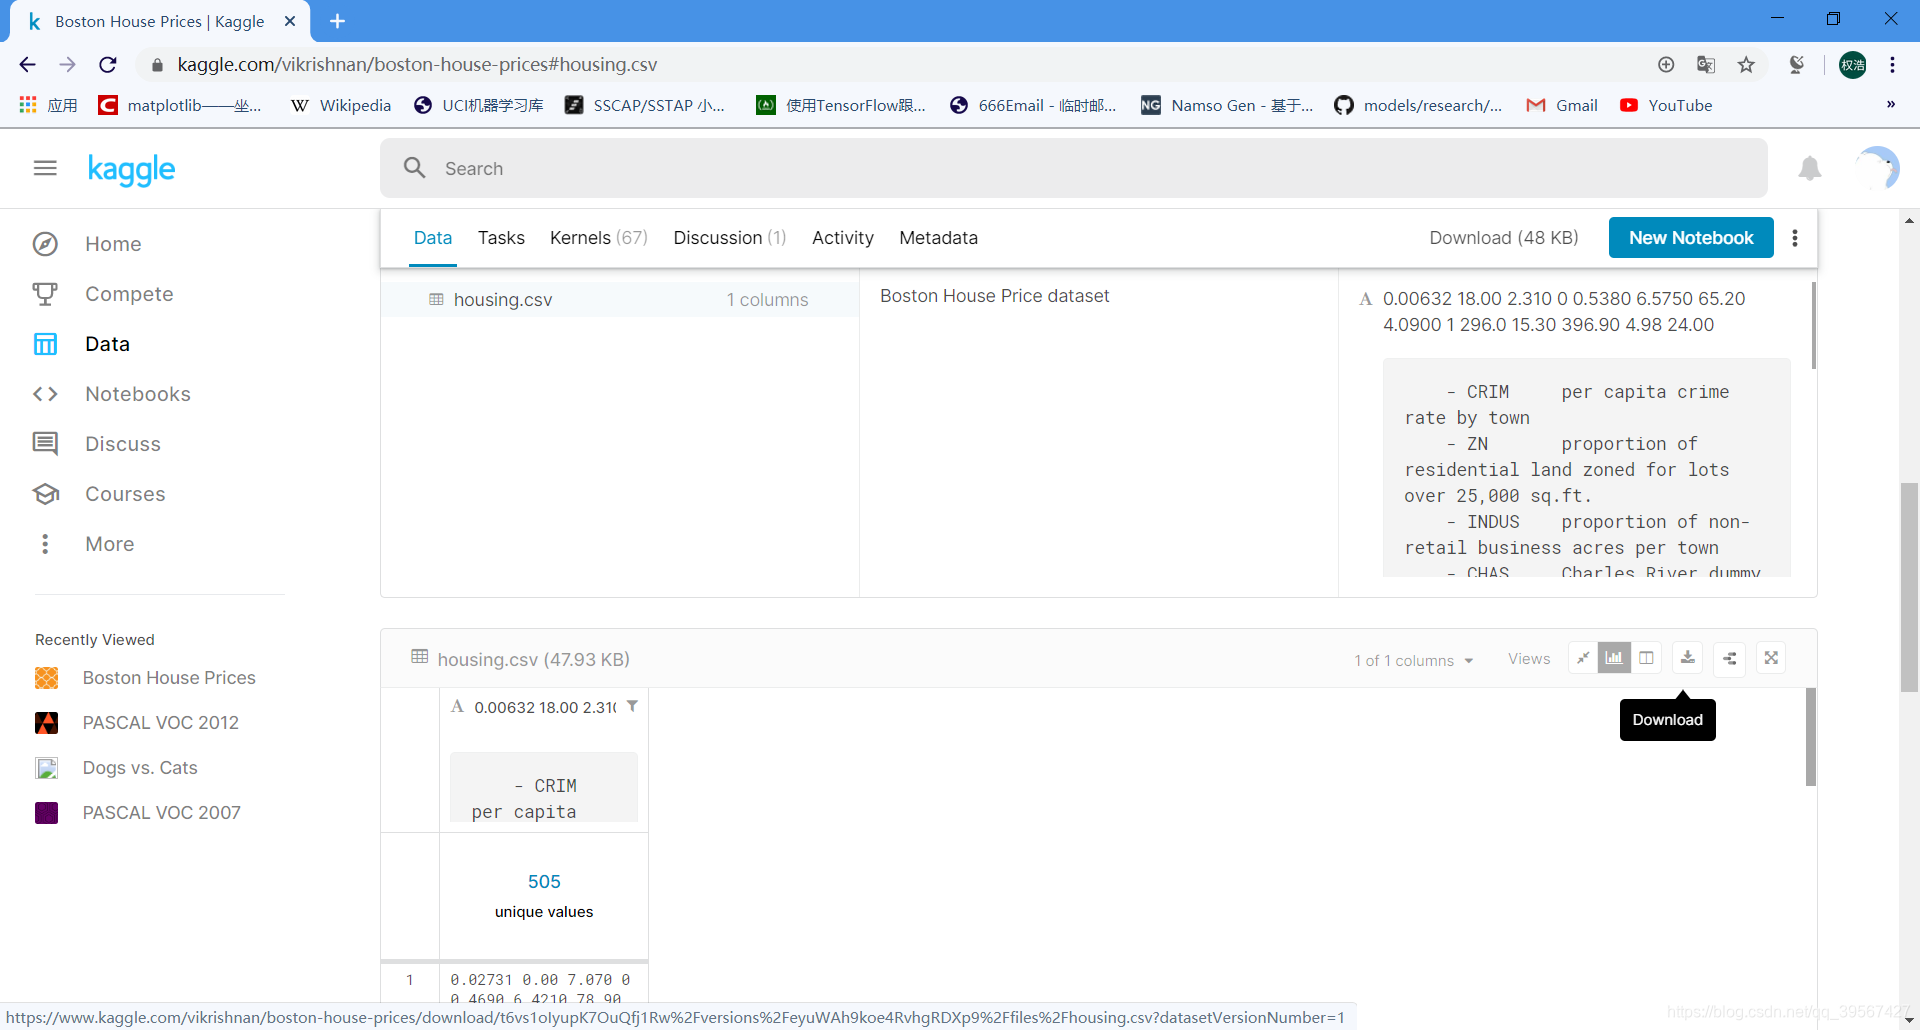Select the Courses sidebar icon

[46, 493]
